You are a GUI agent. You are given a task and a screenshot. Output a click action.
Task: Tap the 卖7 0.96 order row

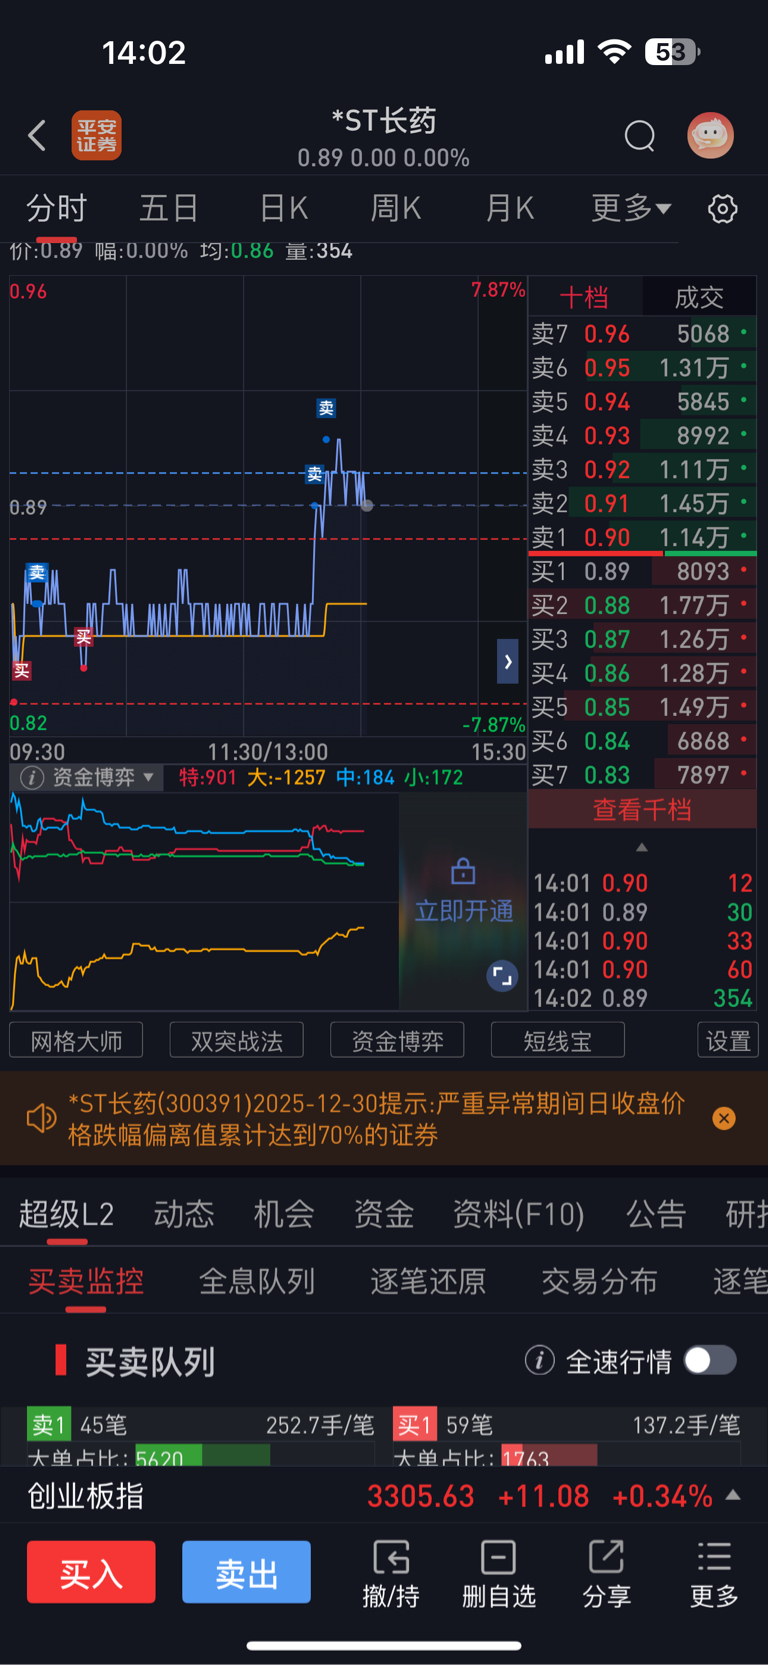[643, 333]
